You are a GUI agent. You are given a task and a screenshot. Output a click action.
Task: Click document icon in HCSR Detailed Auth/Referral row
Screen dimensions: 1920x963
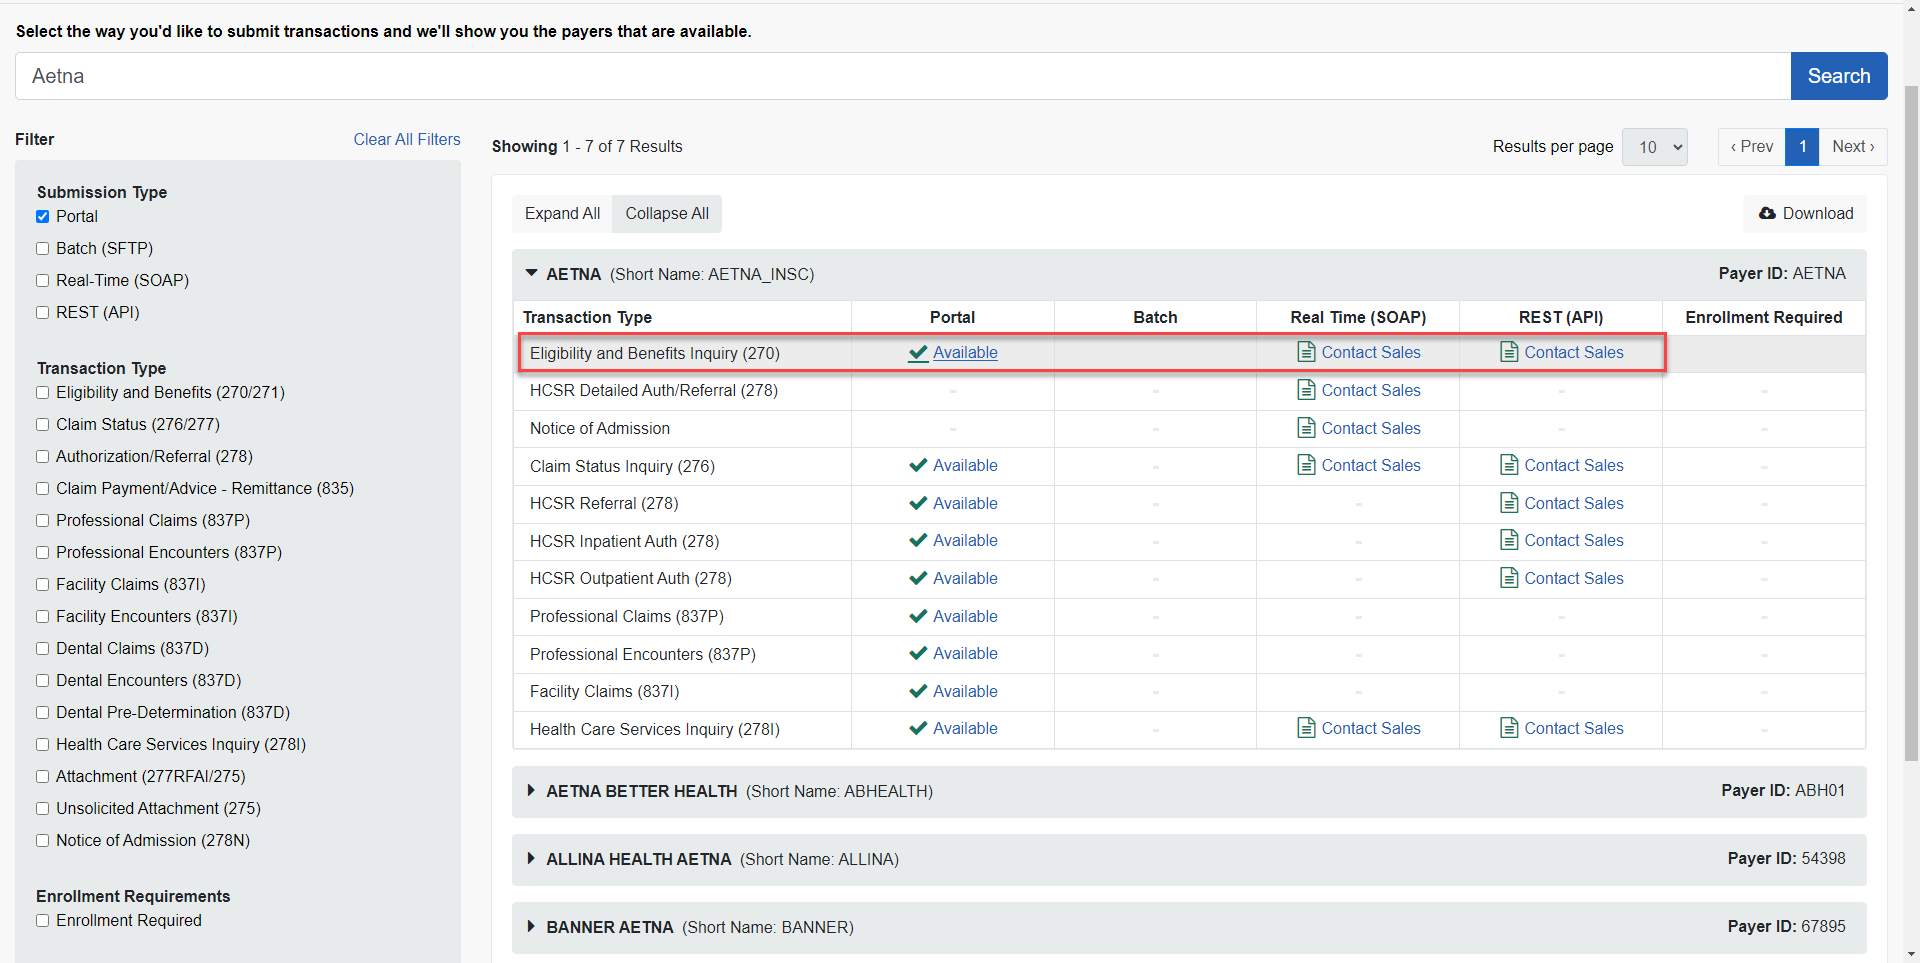[1306, 390]
